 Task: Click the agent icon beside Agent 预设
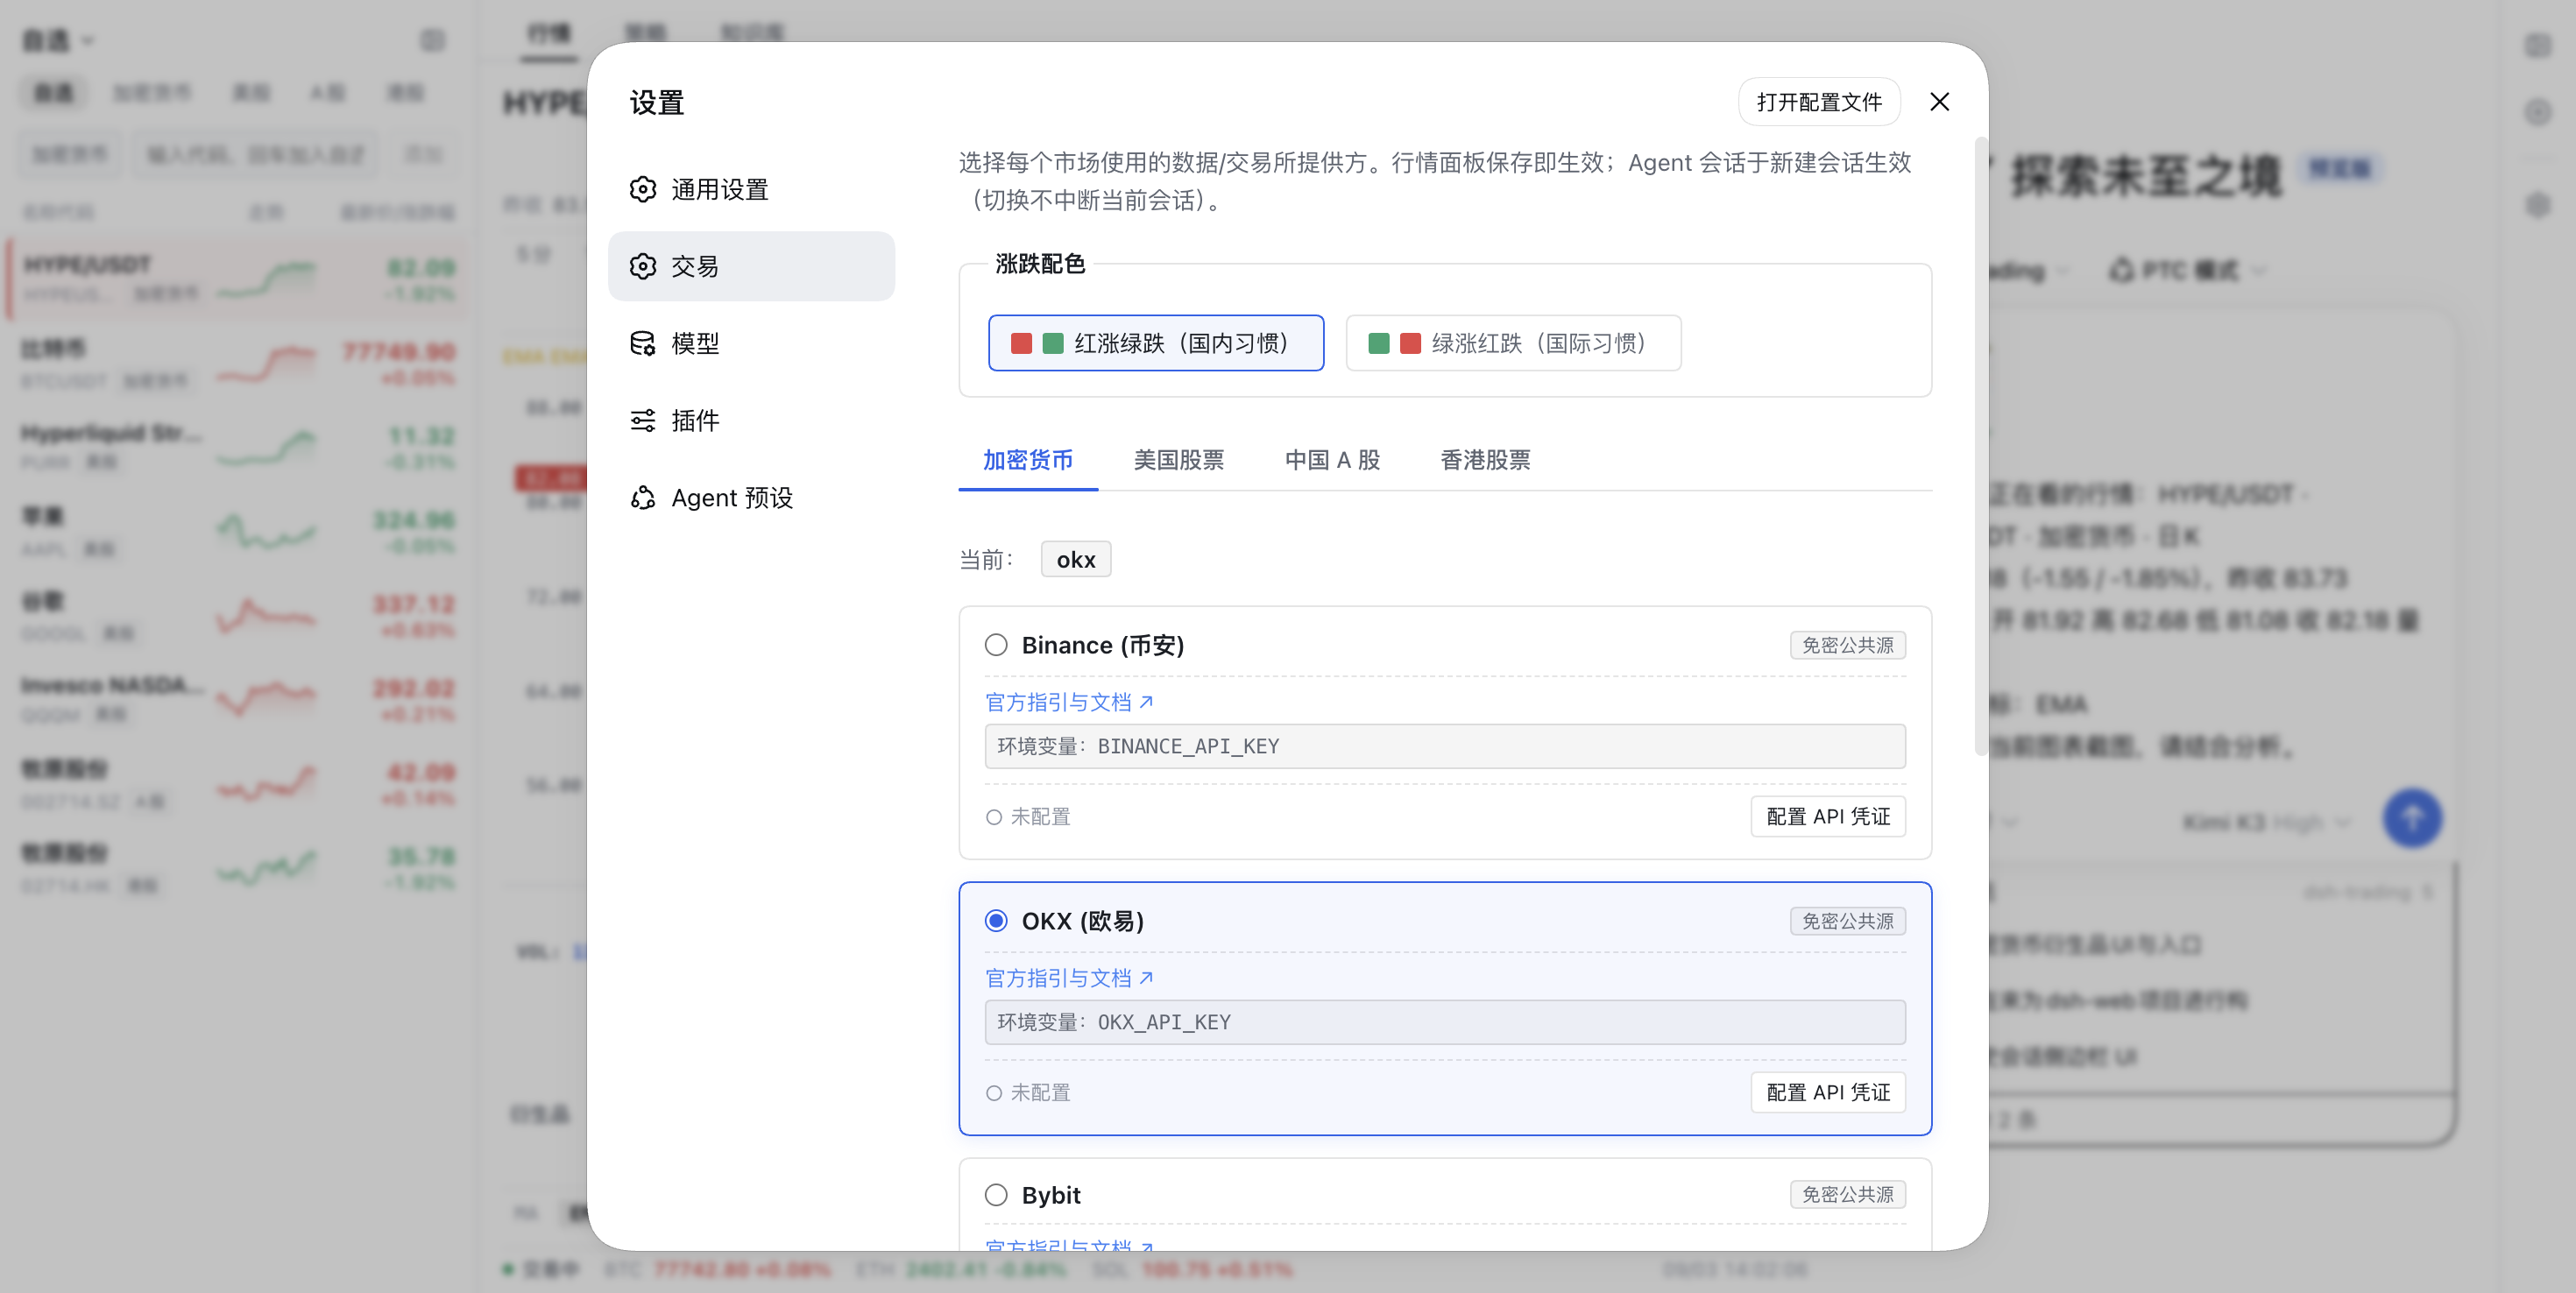tap(643, 497)
